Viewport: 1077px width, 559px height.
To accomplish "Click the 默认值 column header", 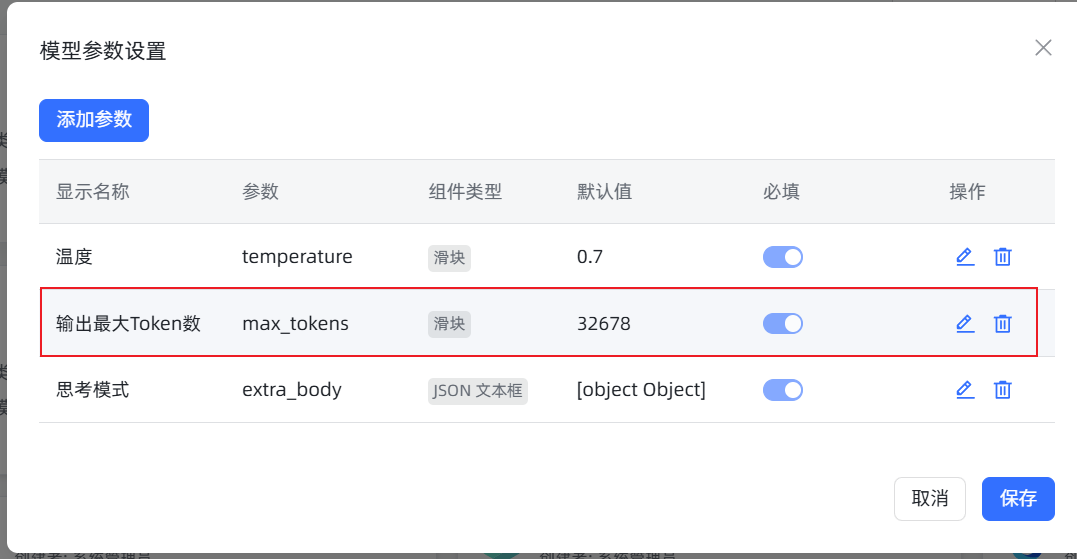I will coord(604,191).
